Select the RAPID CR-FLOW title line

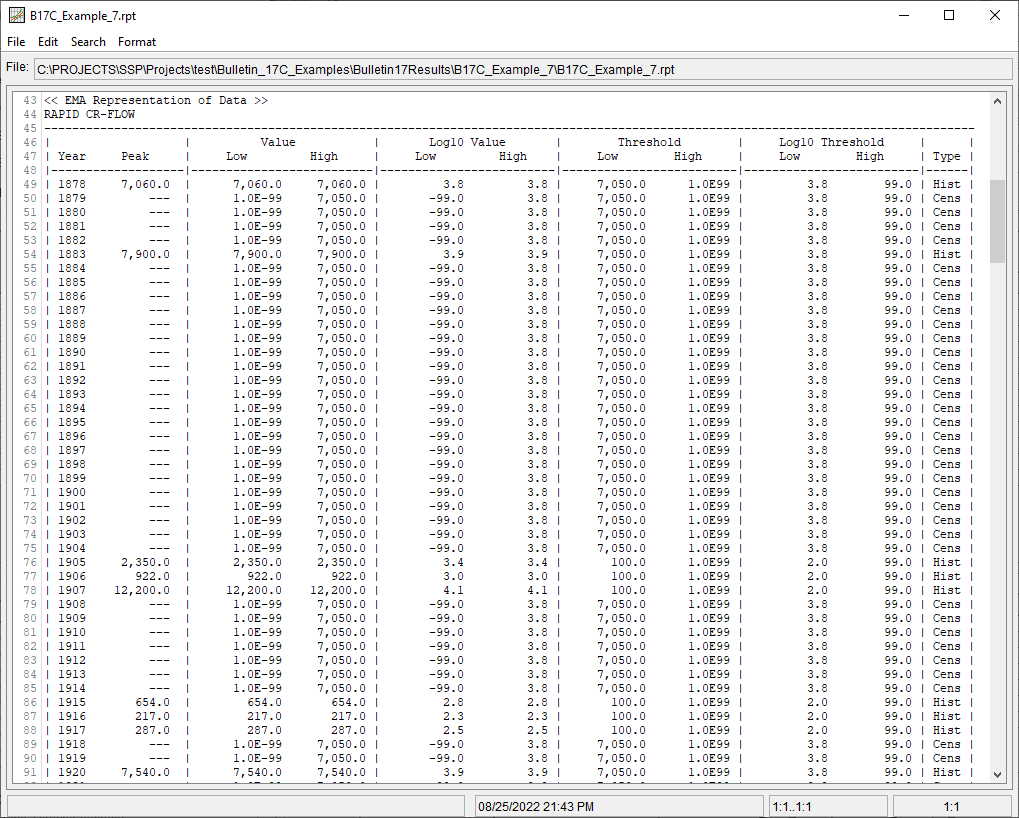click(90, 114)
